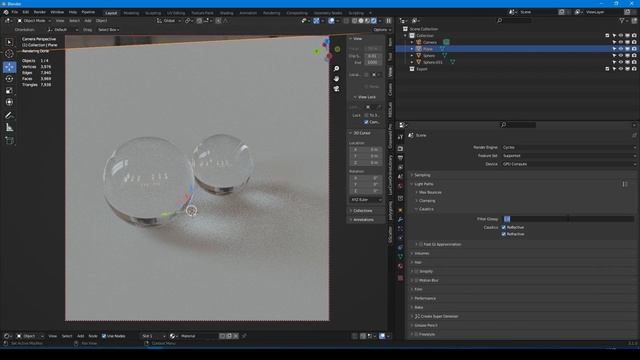
Task: Select the Rotate tool in toolbar
Action: click(x=9, y=79)
